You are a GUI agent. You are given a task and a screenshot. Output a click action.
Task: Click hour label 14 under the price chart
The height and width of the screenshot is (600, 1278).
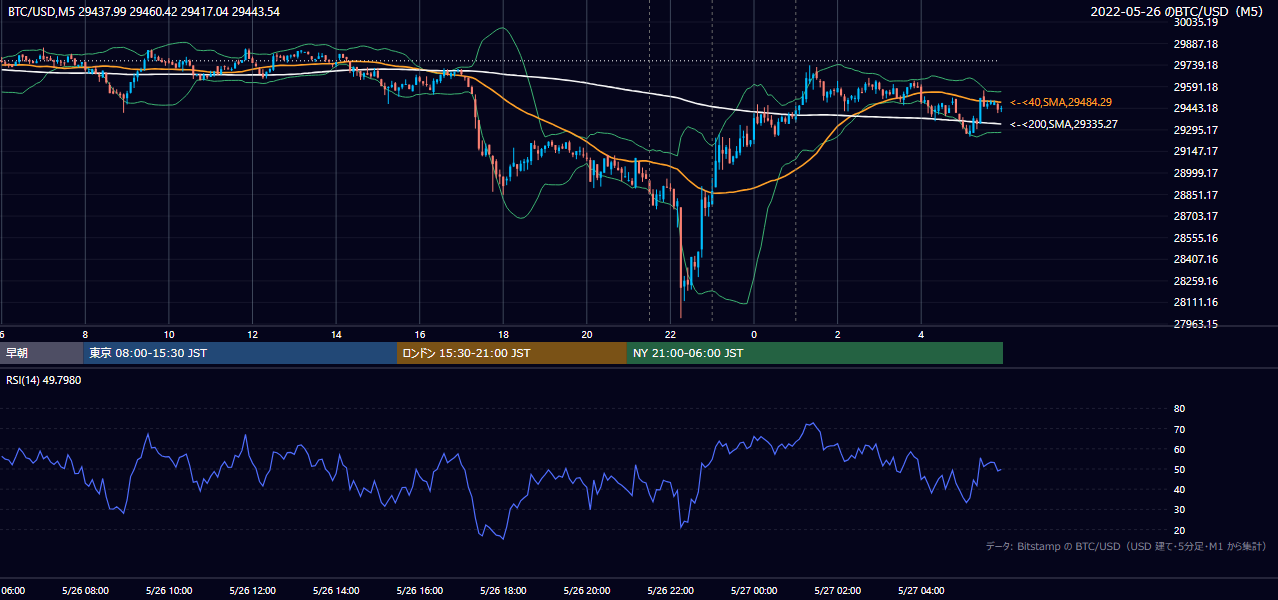(x=336, y=335)
